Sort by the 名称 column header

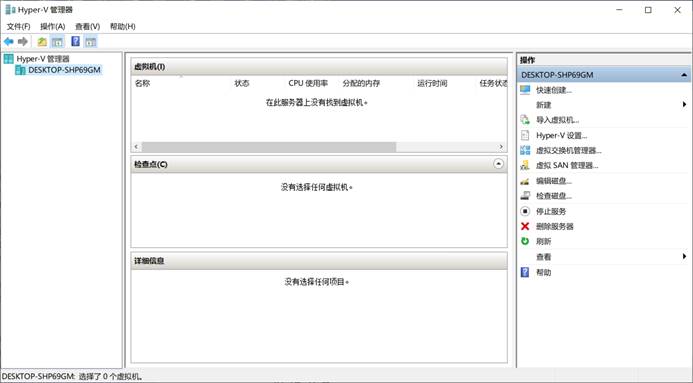(x=142, y=83)
